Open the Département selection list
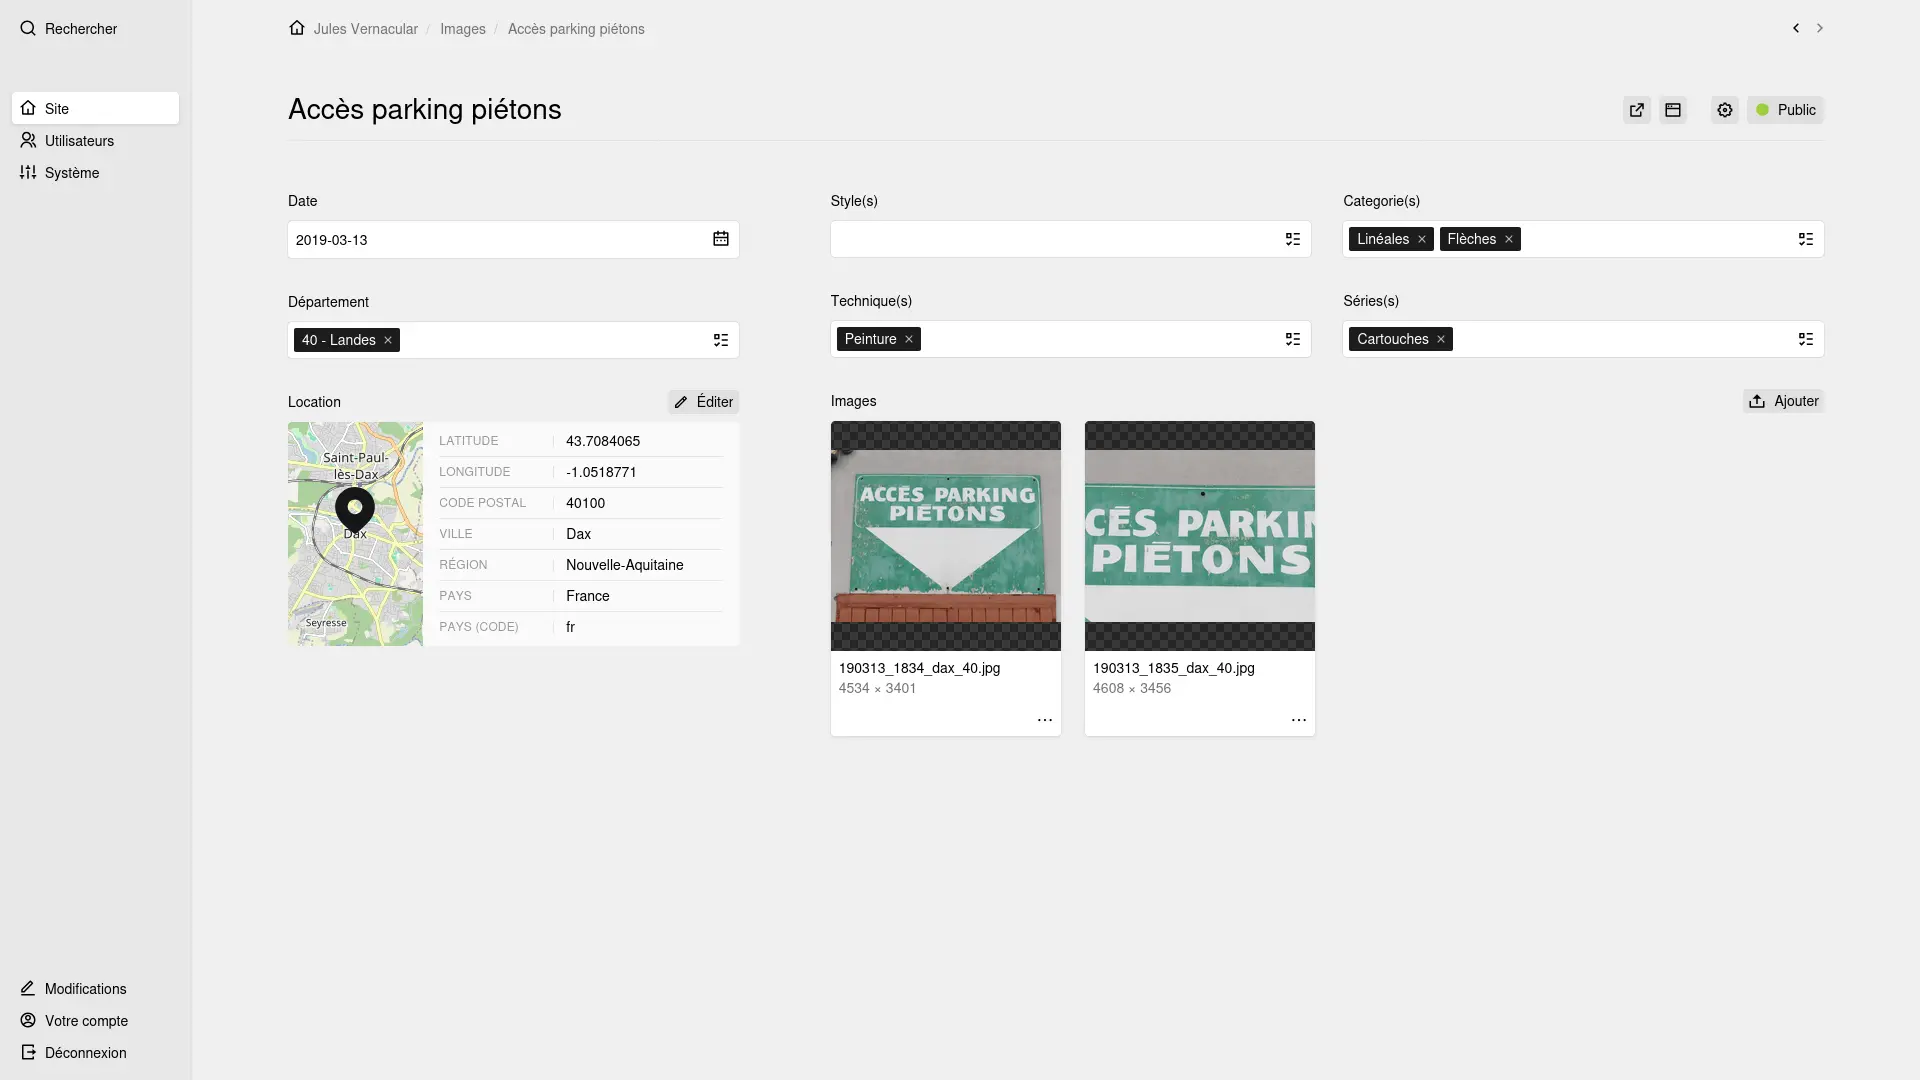Viewport: 1920px width, 1080px height. pos(721,340)
